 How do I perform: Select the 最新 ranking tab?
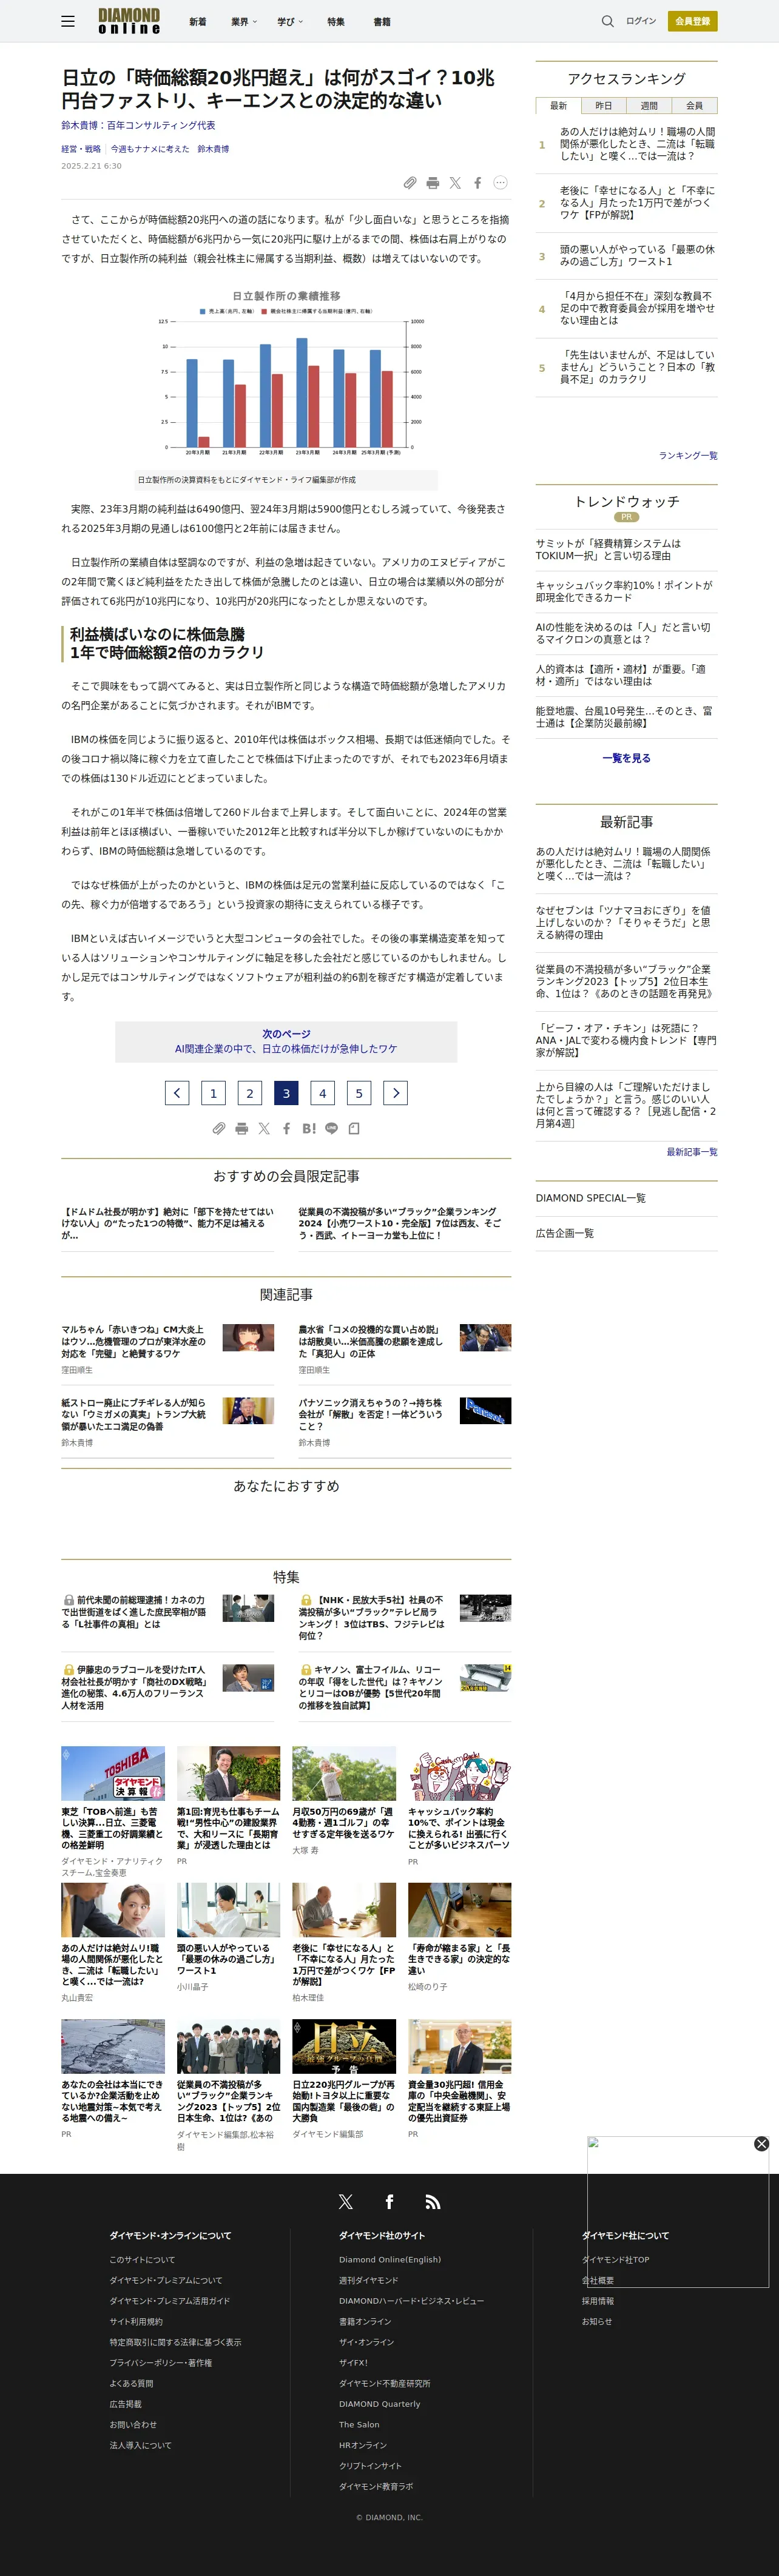(x=558, y=105)
